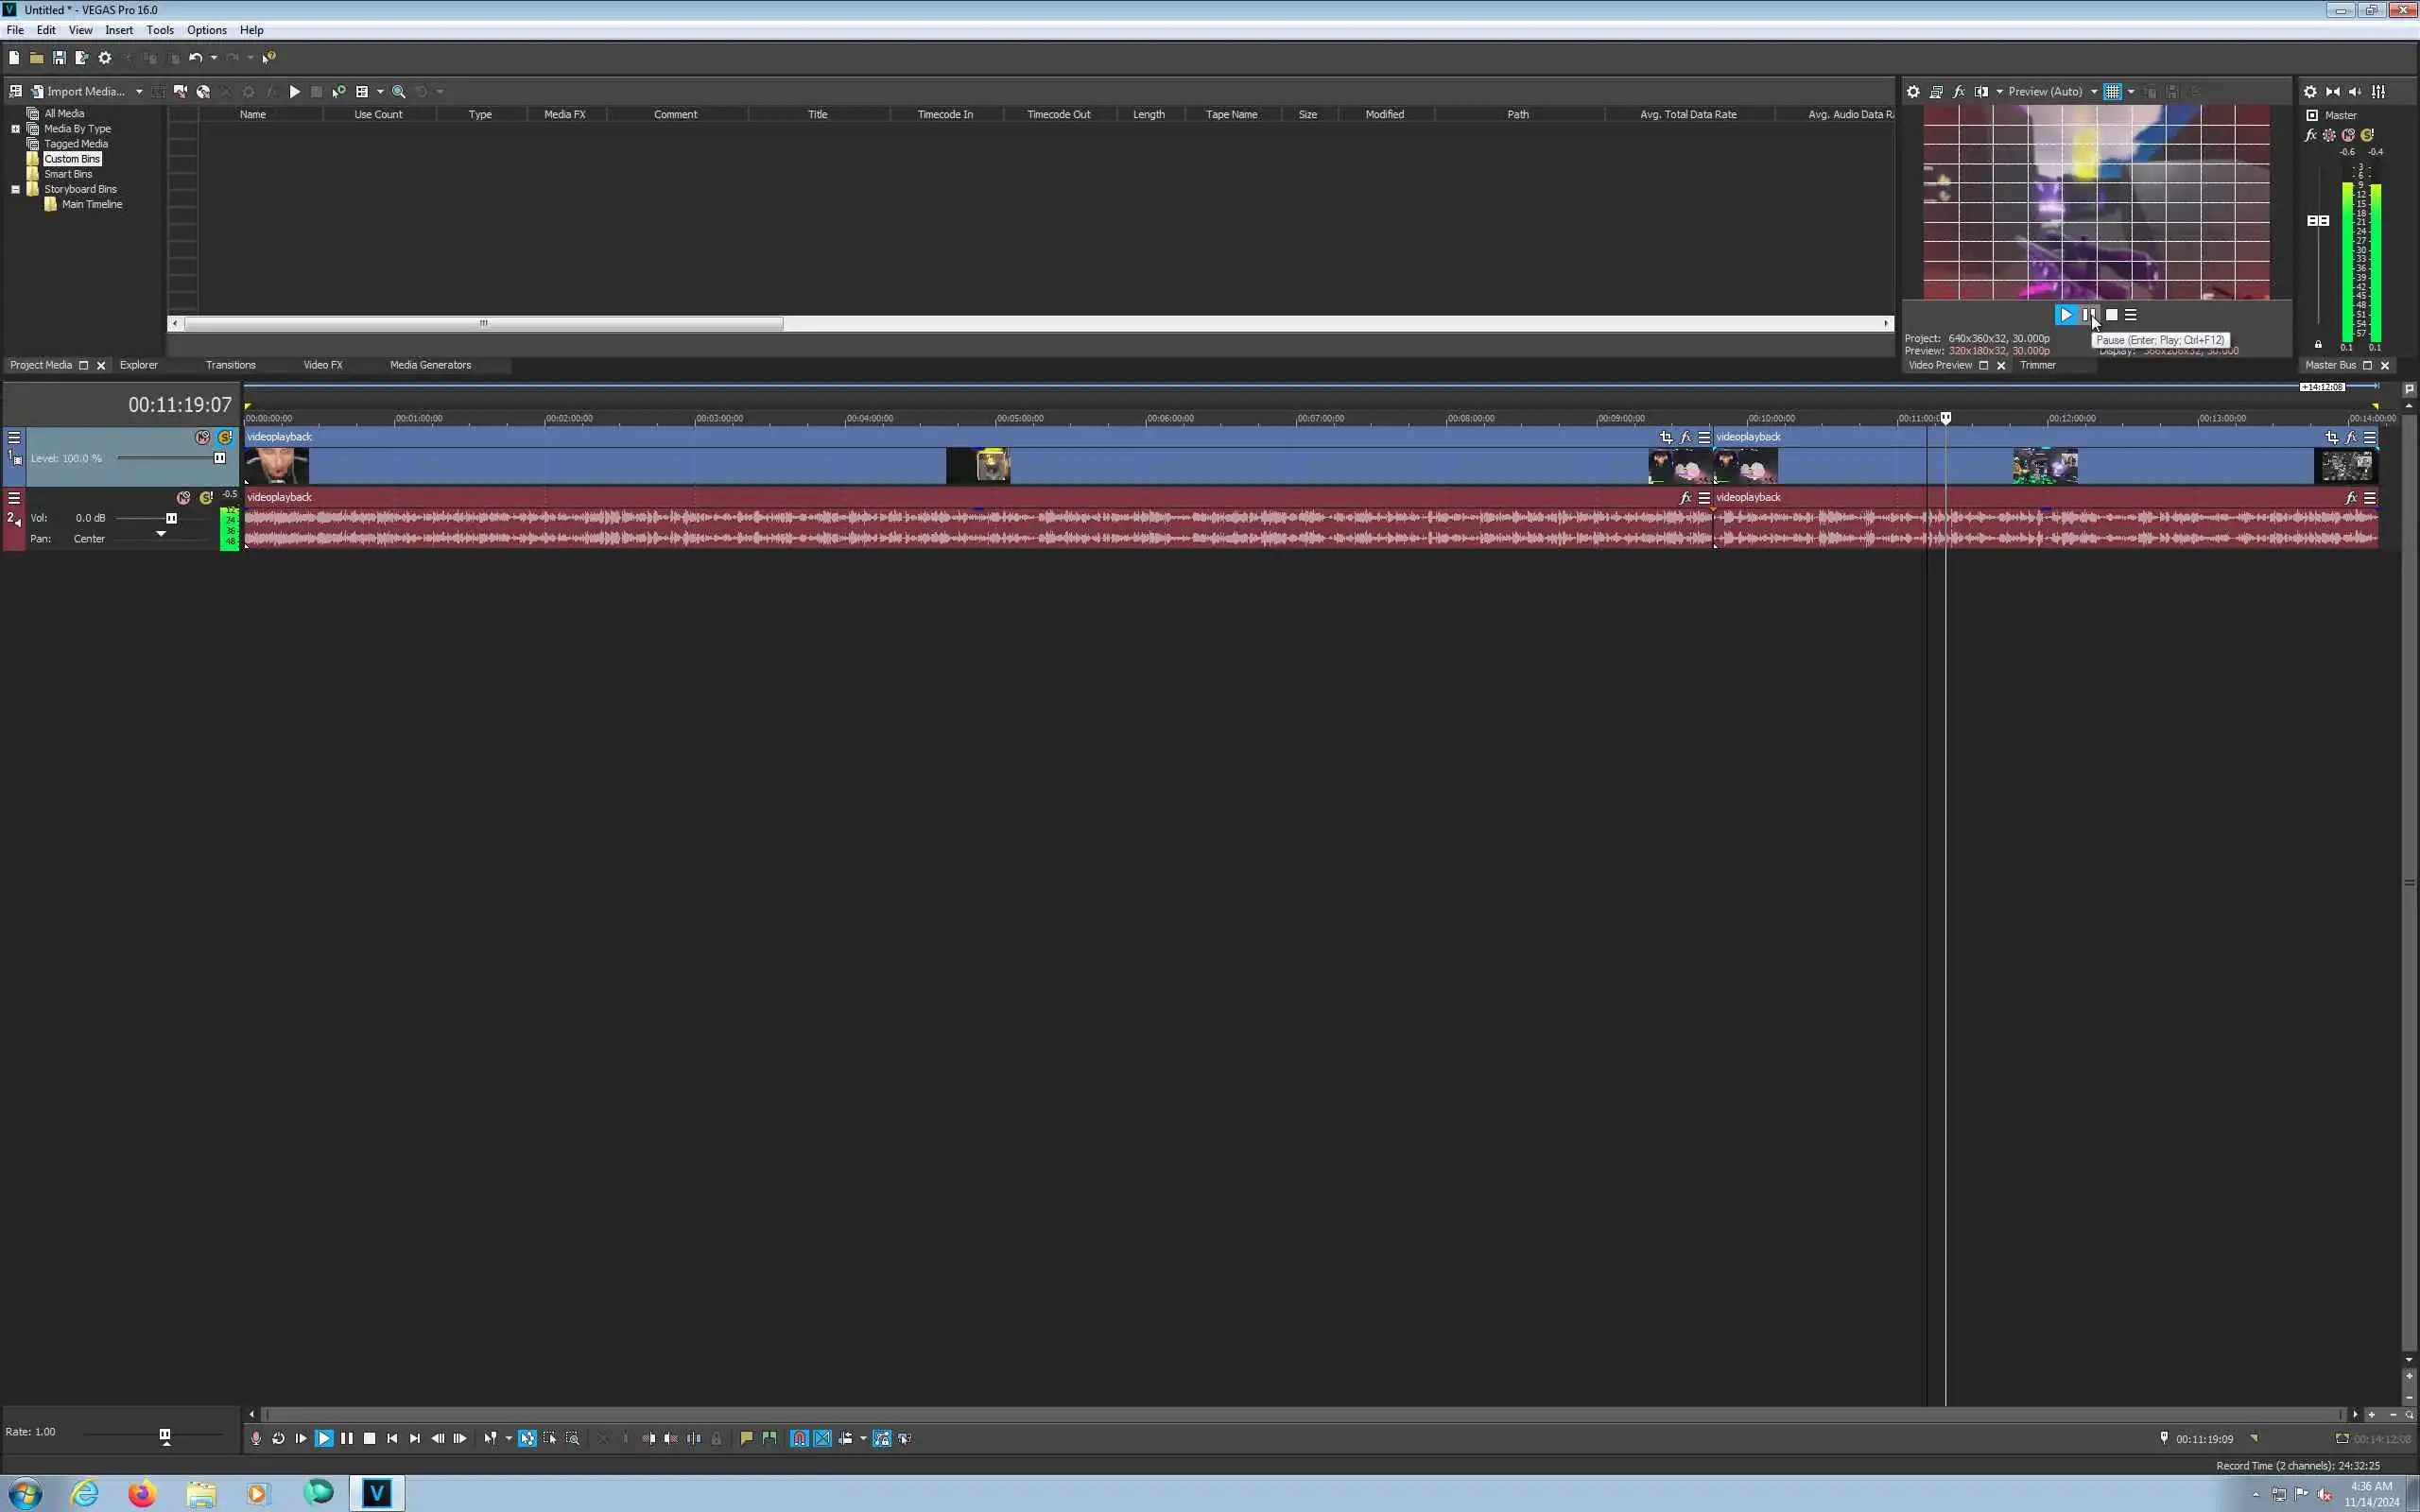Collapse the Storyboard Bins tree node
This screenshot has height=1512, width=2420.
click(x=15, y=189)
